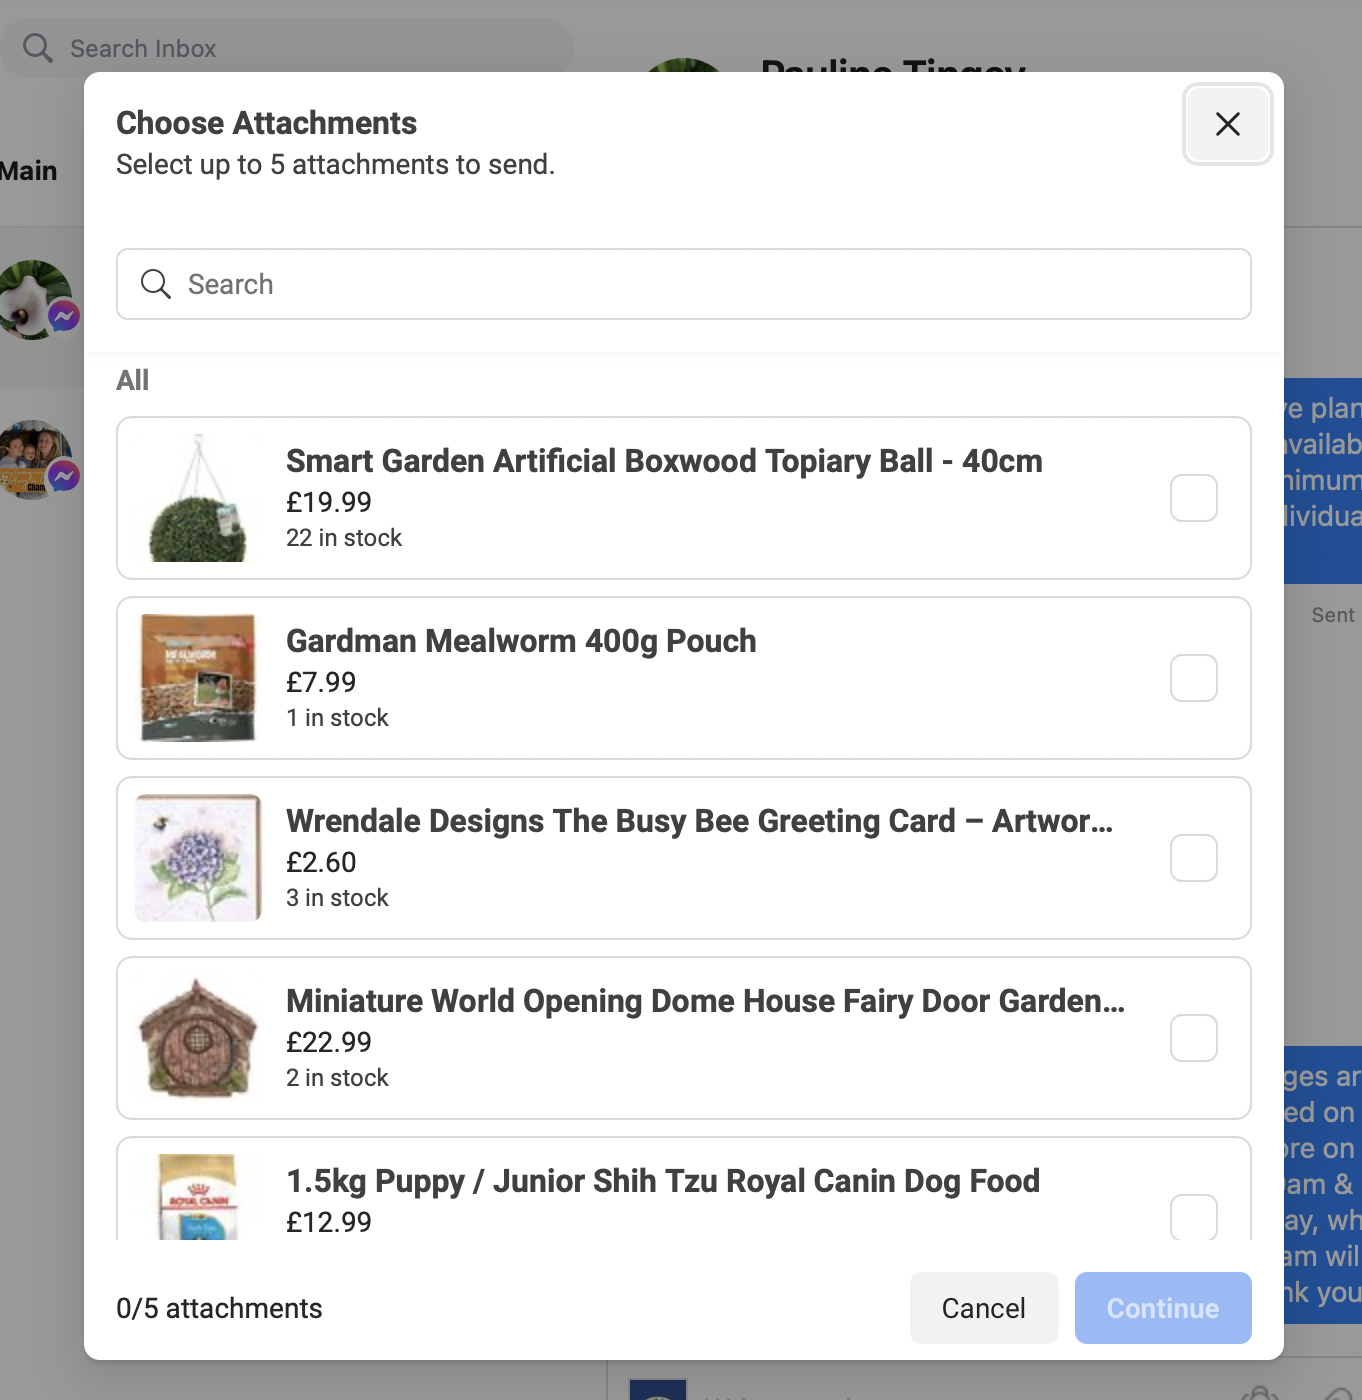Open the Main inbox tab
1362x1400 pixels.
(x=29, y=171)
